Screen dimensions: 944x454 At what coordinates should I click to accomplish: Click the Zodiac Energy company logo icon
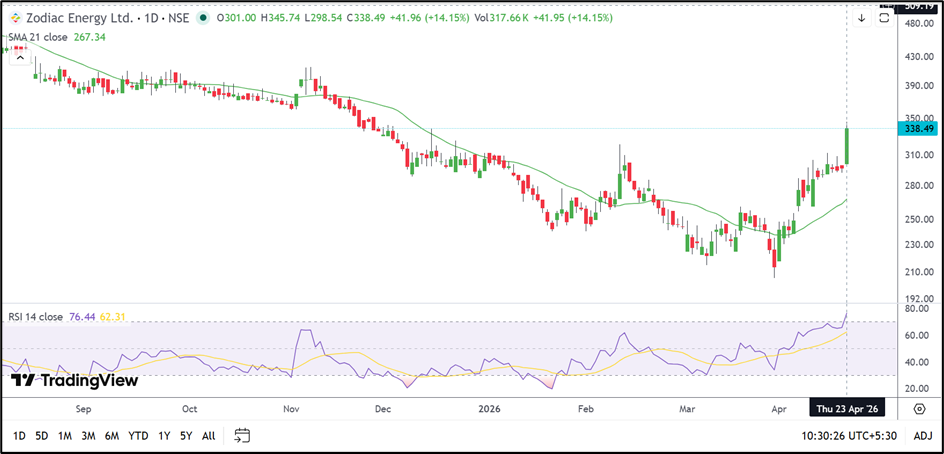point(15,17)
